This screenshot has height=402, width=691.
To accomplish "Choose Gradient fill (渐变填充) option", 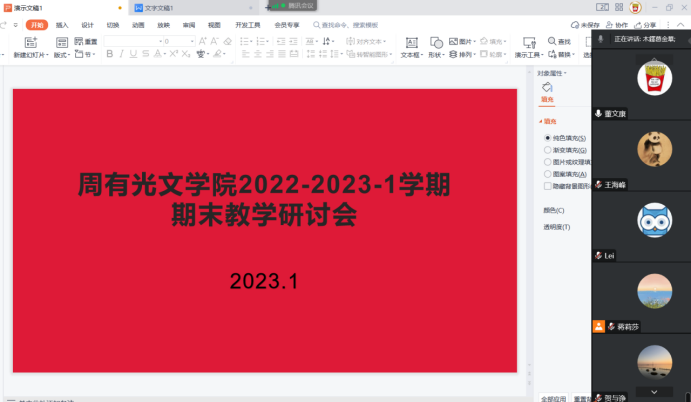I will (x=547, y=149).
